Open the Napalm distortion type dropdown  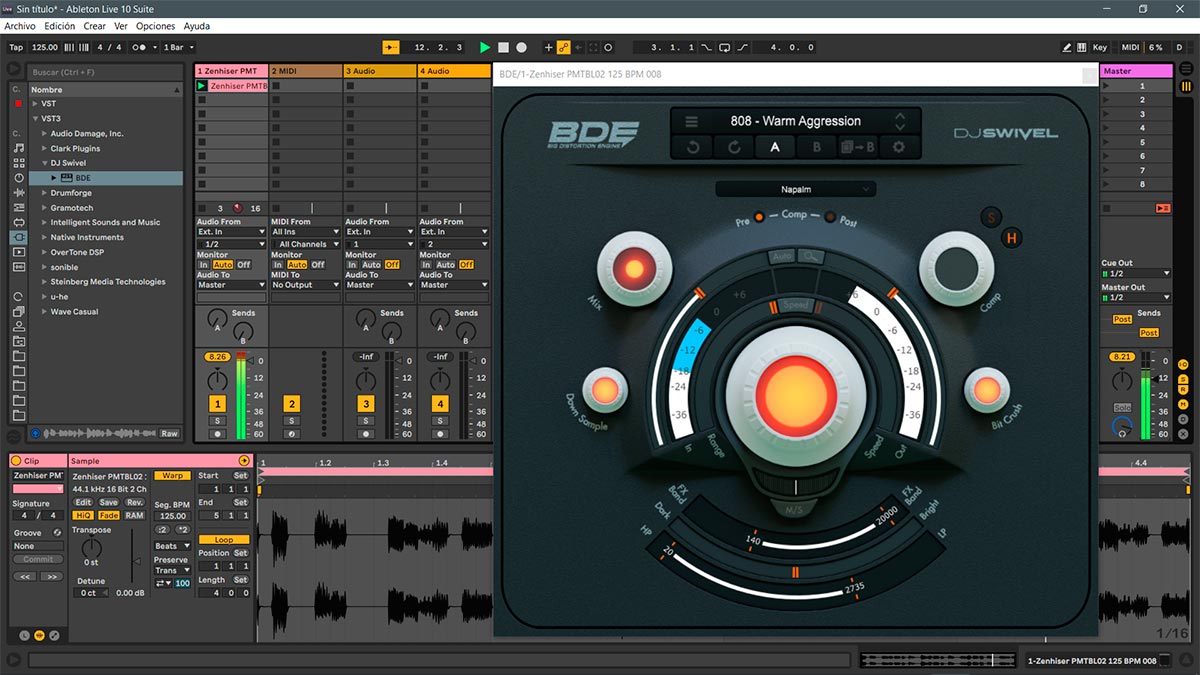tap(796, 189)
